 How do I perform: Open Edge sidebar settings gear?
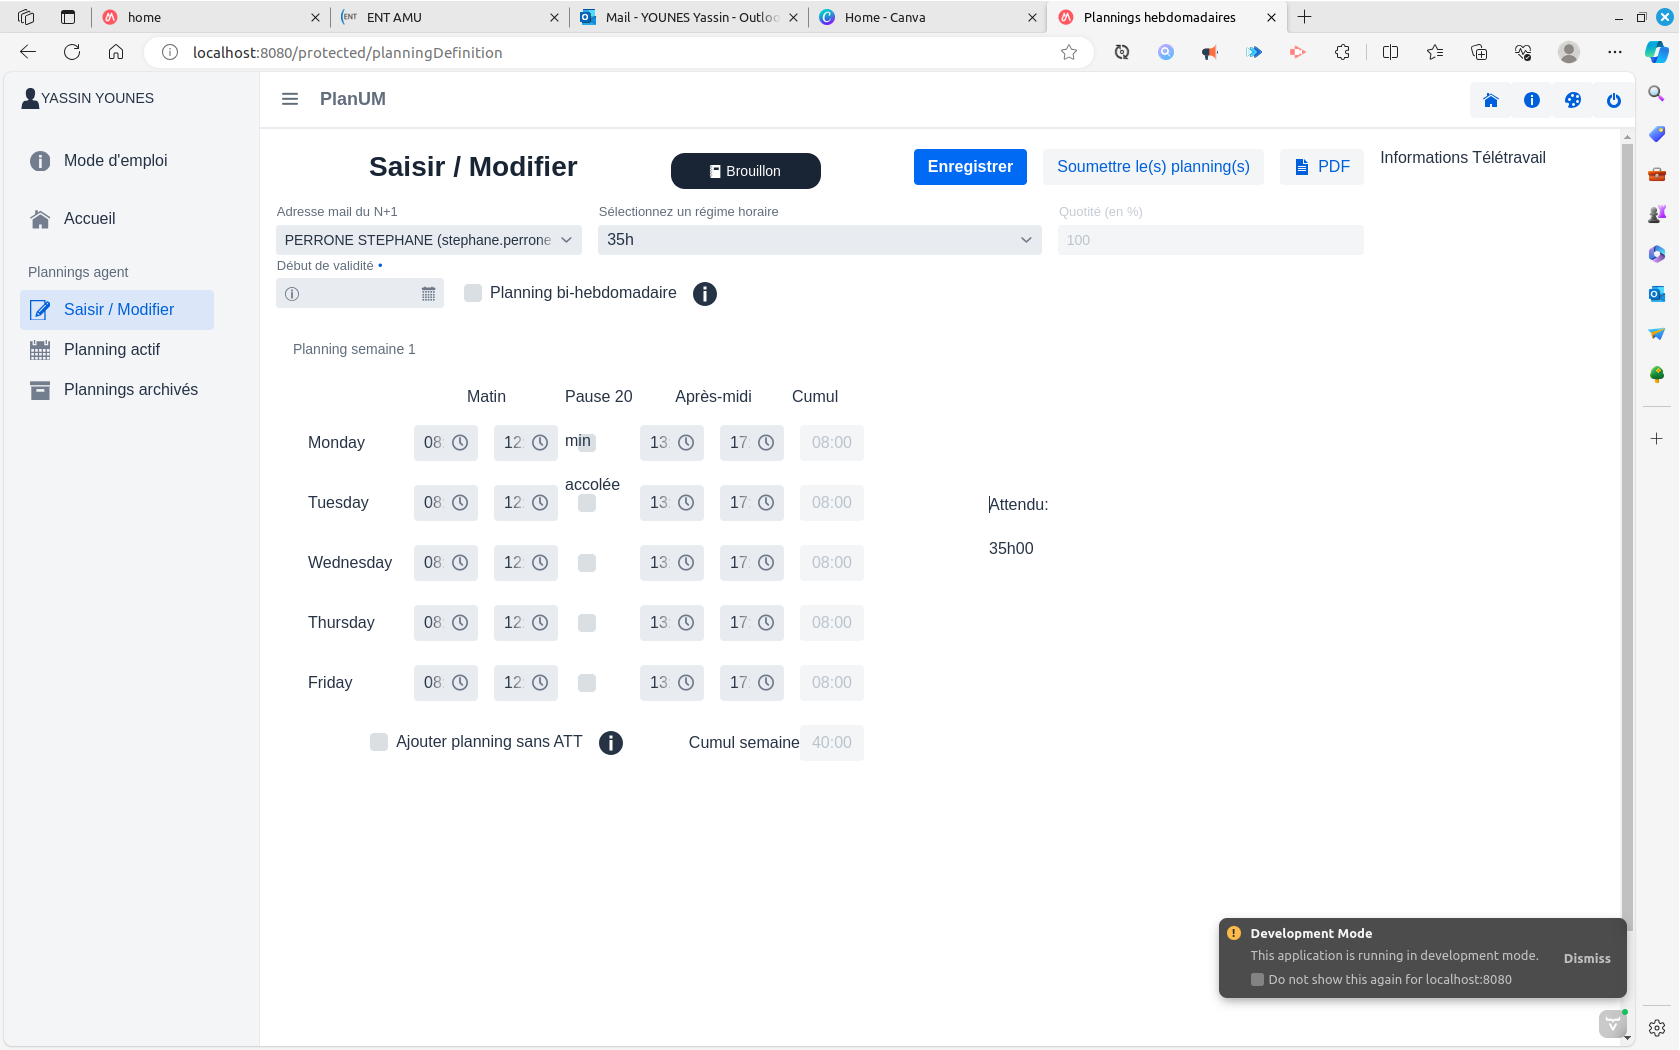tap(1657, 1028)
